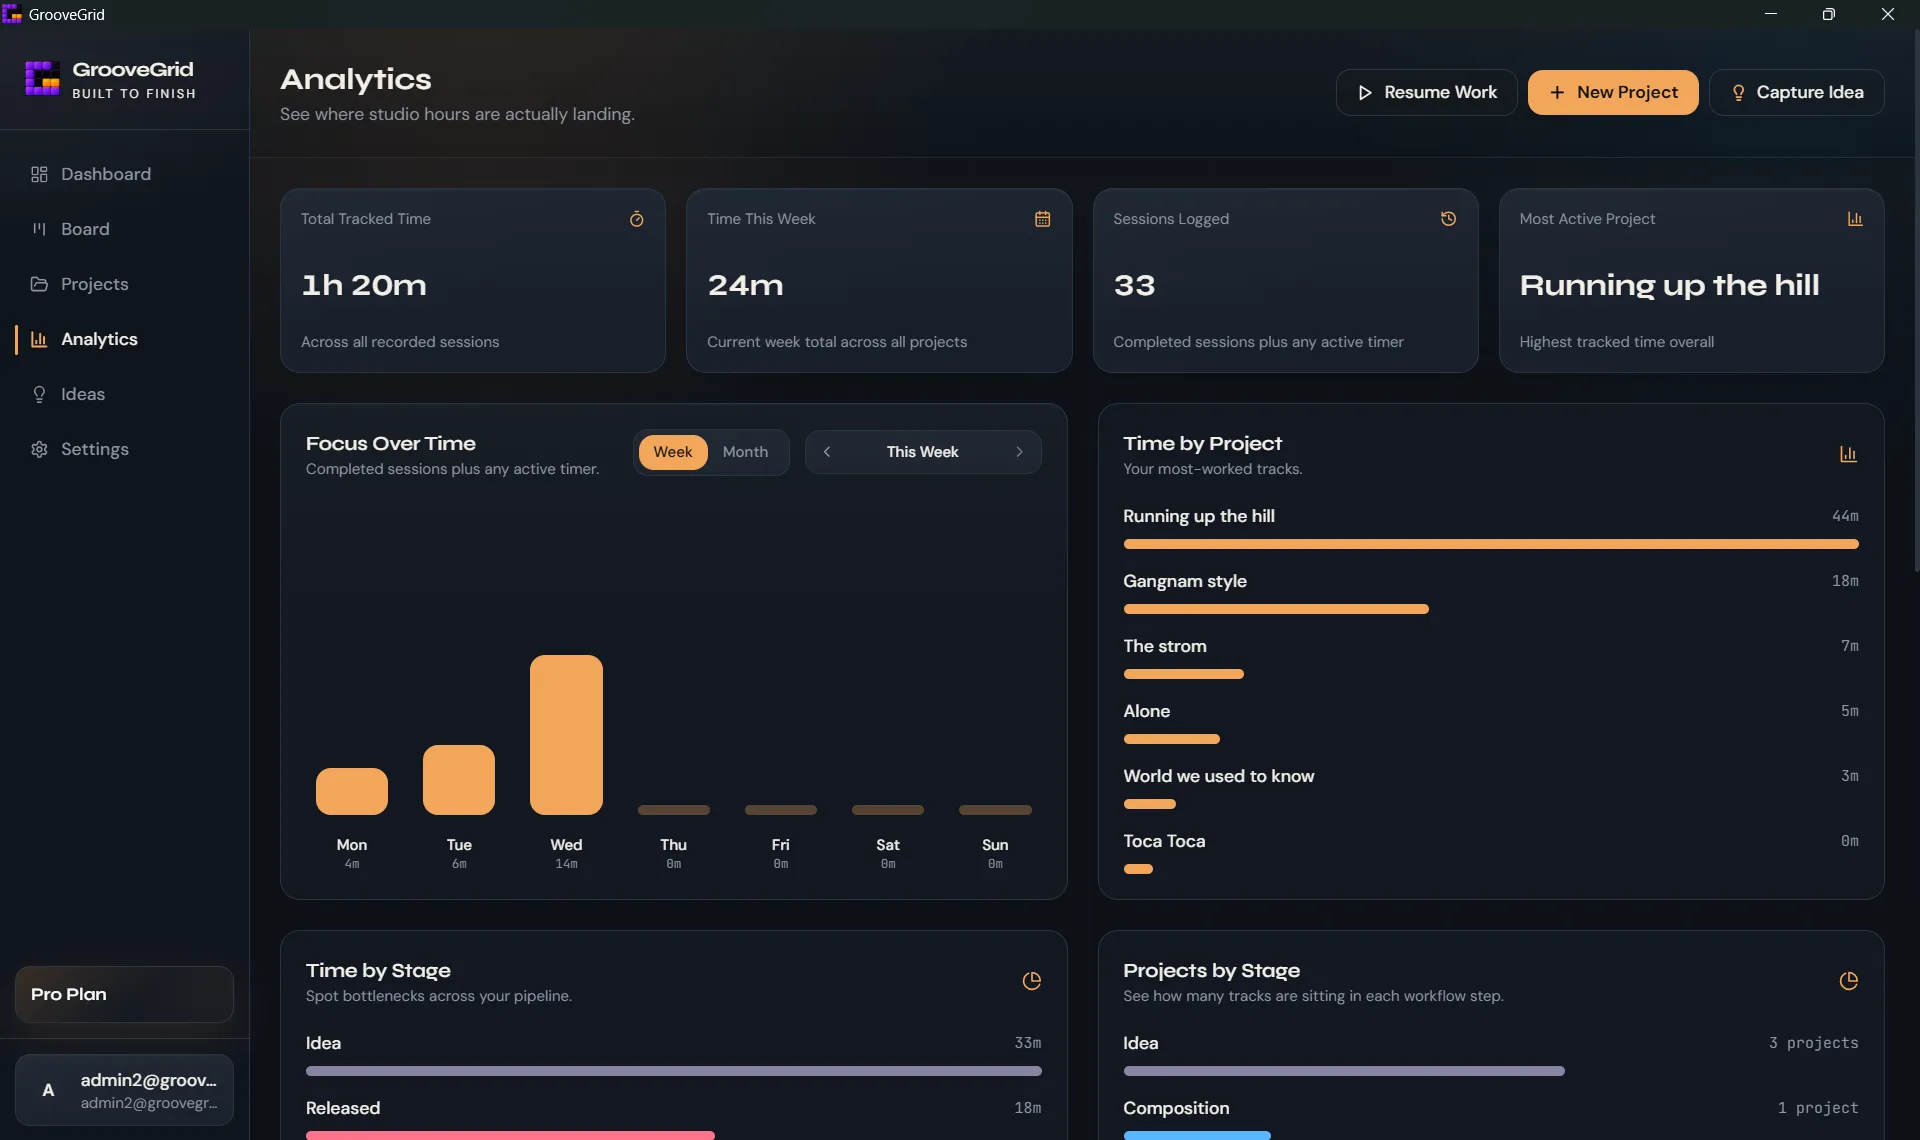
Task: Click the Tuesday bar in the chart
Action: click(459, 780)
